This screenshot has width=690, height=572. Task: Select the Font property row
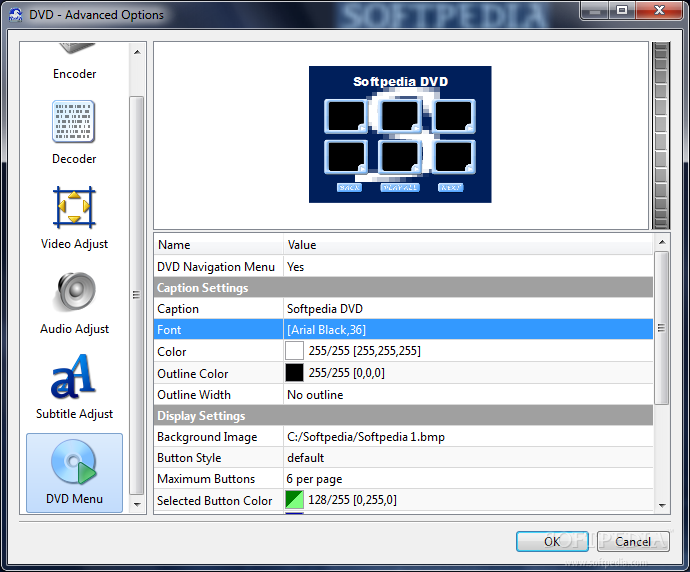point(403,330)
